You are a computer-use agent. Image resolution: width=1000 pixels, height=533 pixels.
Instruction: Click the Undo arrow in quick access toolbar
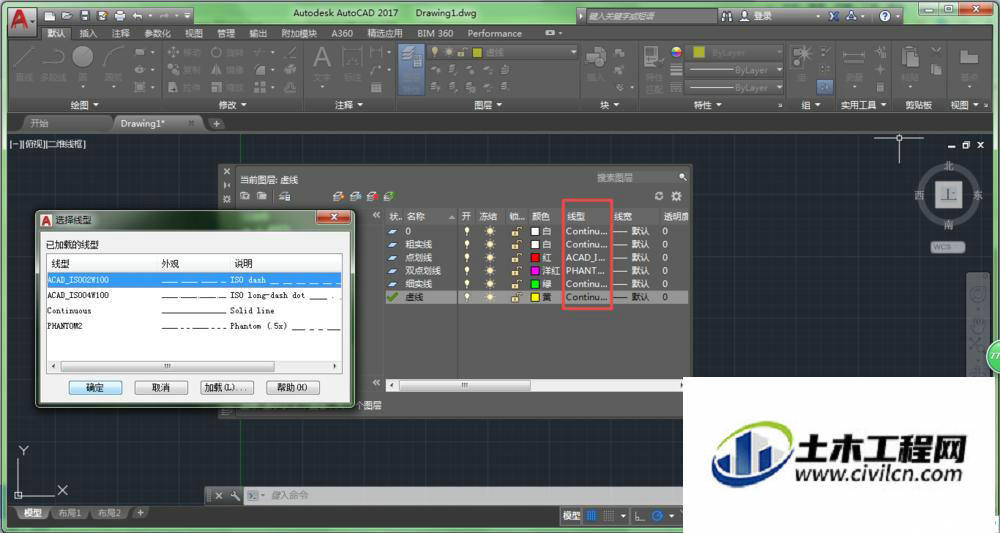(137, 15)
